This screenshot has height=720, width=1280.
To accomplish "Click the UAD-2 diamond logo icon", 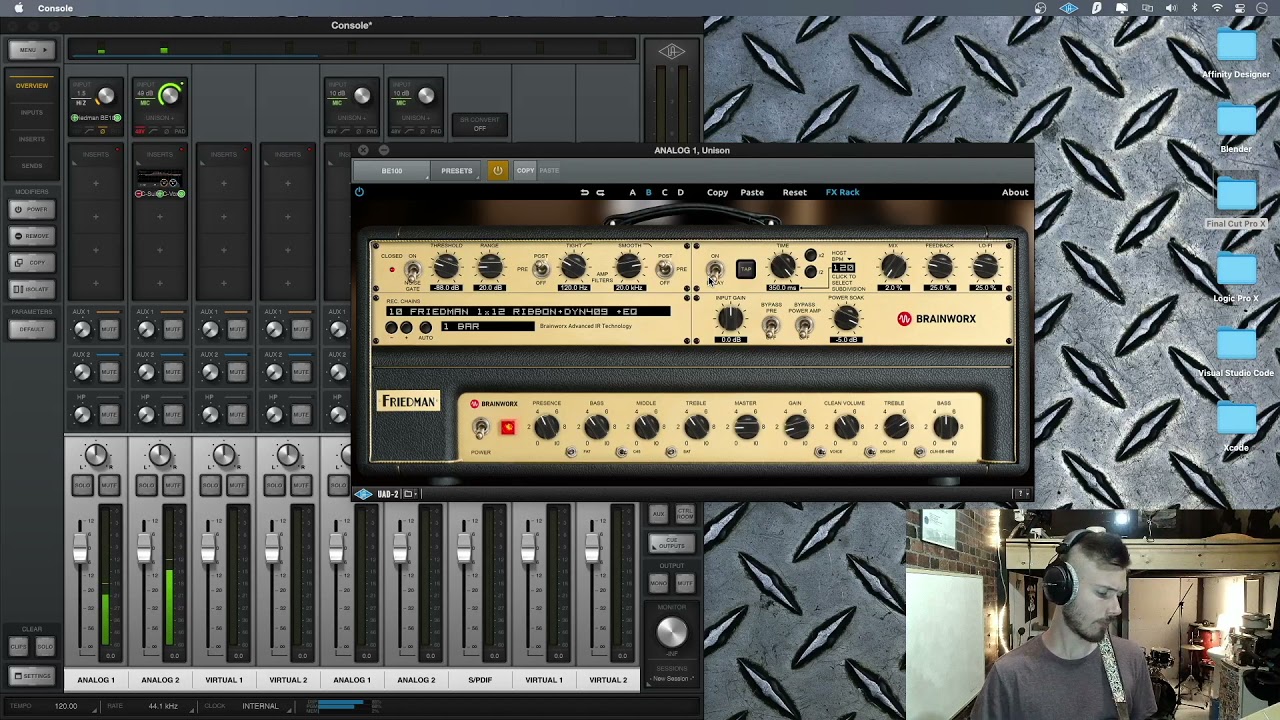I will 364,494.
